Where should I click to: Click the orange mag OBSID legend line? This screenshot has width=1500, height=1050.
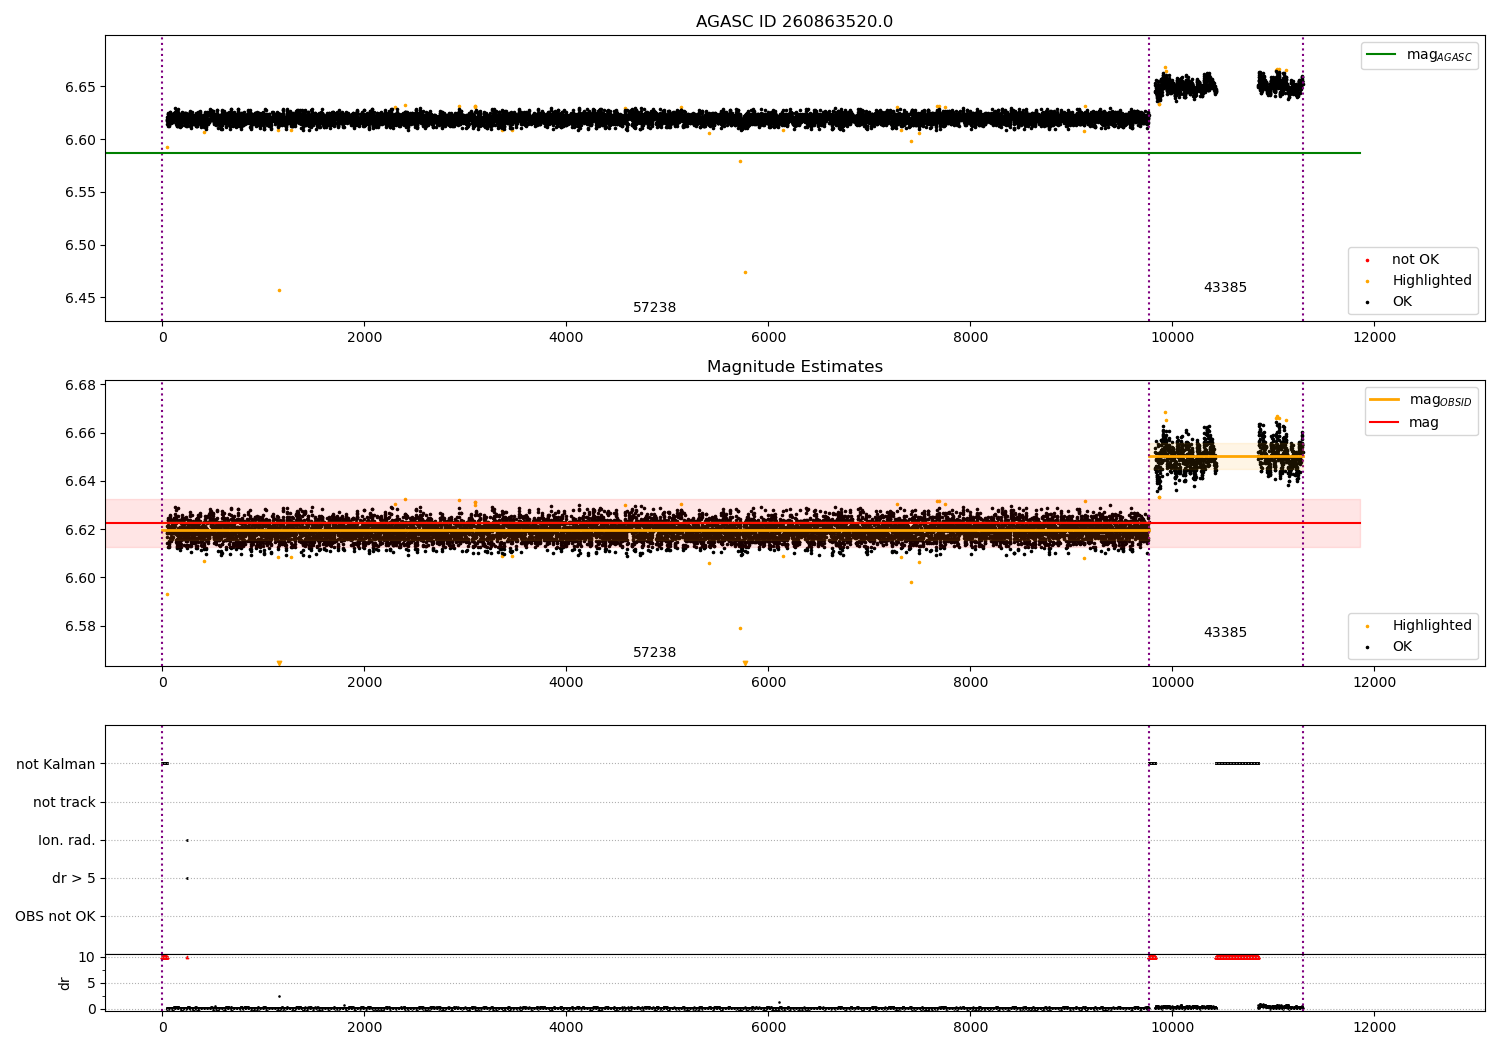(x=1385, y=400)
